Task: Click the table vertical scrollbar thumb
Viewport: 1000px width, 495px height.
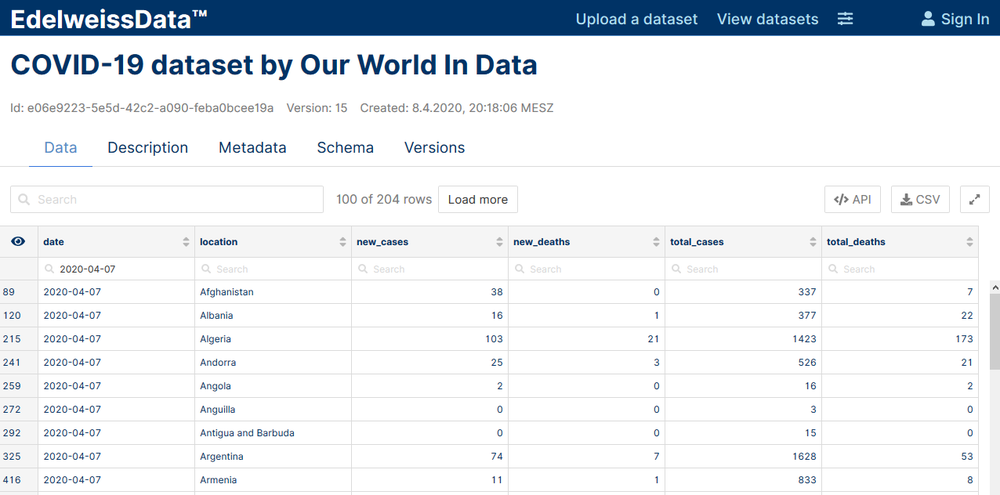Action: (994, 331)
